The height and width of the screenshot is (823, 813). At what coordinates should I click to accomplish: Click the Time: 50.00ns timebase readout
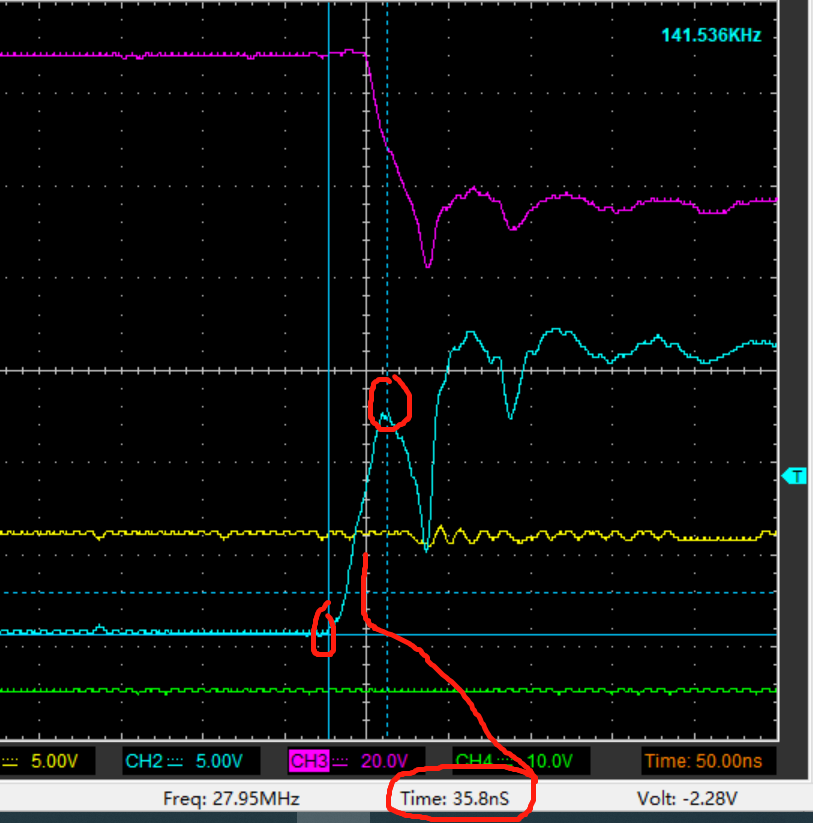coord(703,761)
